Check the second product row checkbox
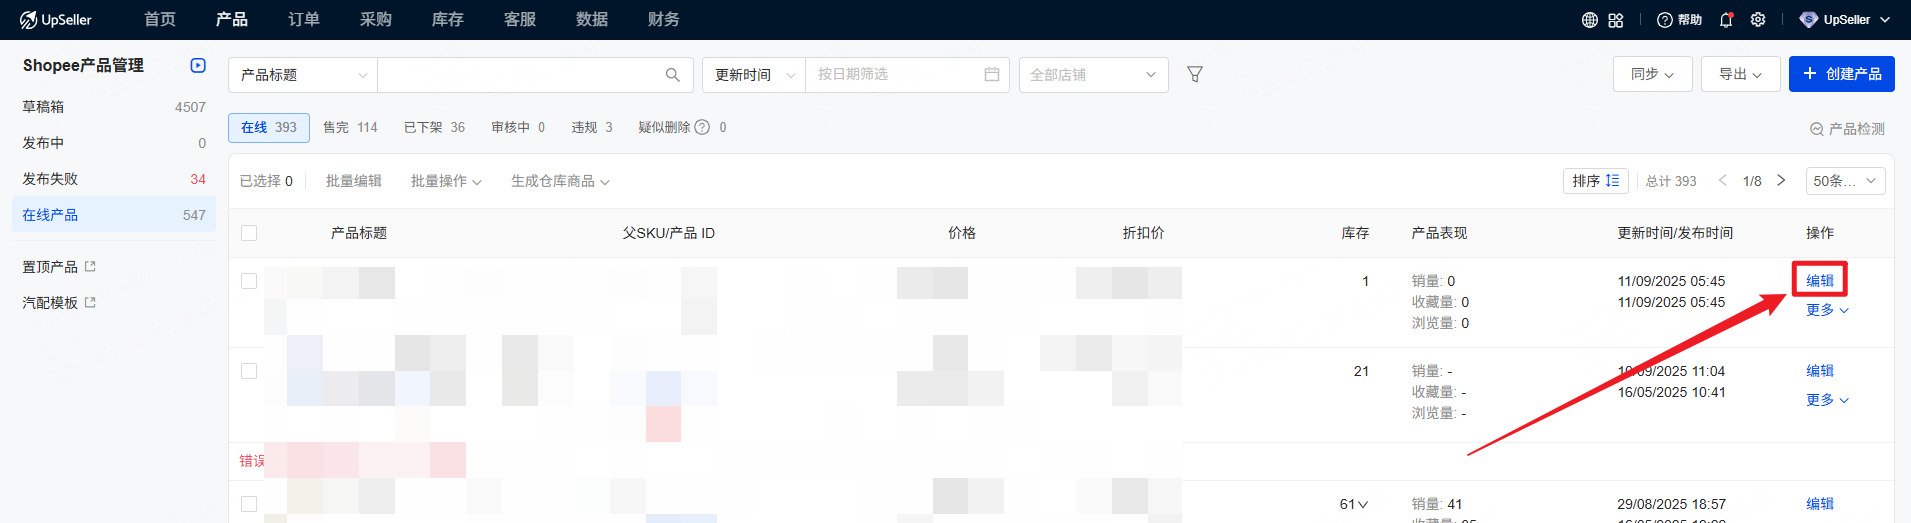1911x523 pixels. point(249,371)
